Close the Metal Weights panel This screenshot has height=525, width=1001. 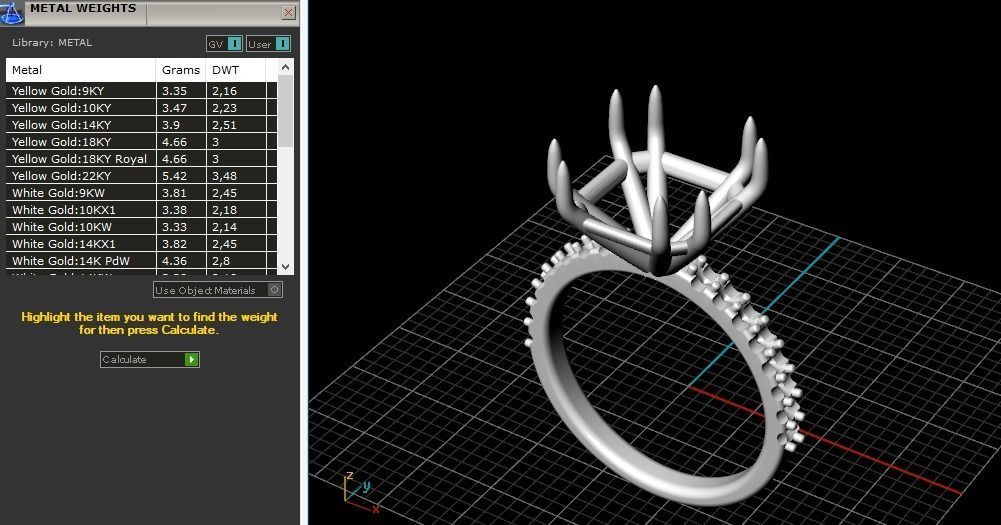pos(289,12)
